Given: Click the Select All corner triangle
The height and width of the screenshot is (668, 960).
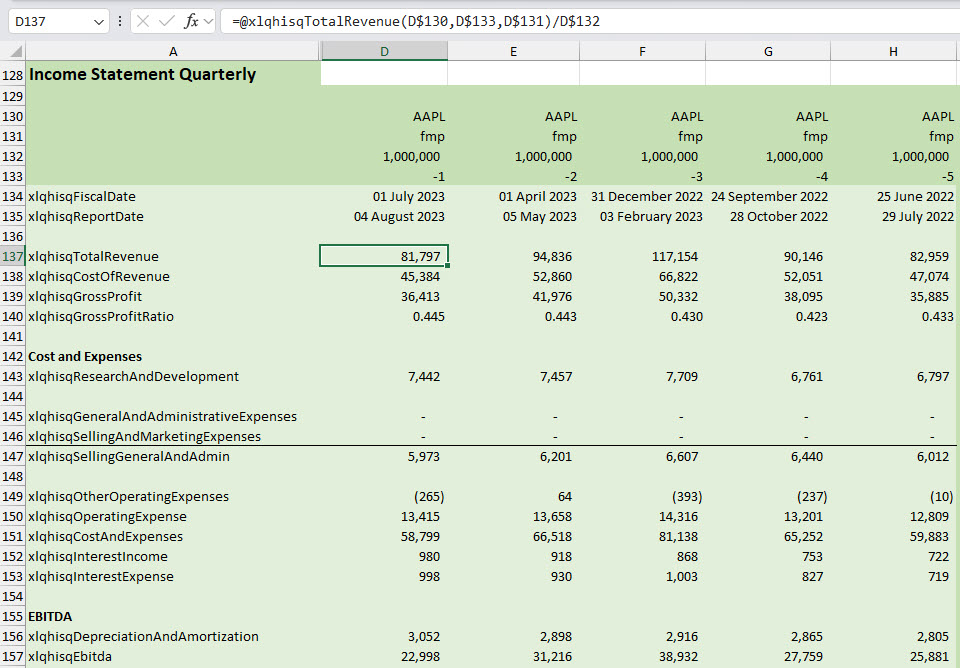Looking at the screenshot, I should tap(16, 52).
